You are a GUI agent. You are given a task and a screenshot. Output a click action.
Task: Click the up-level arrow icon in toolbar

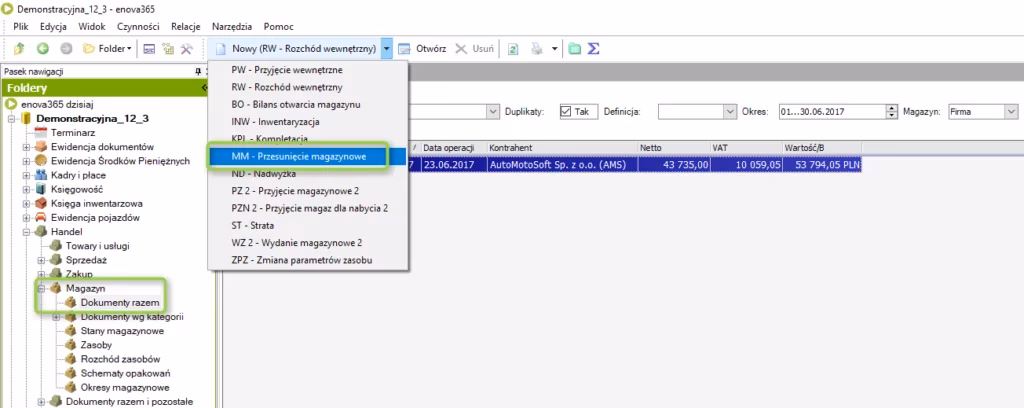tap(20, 48)
